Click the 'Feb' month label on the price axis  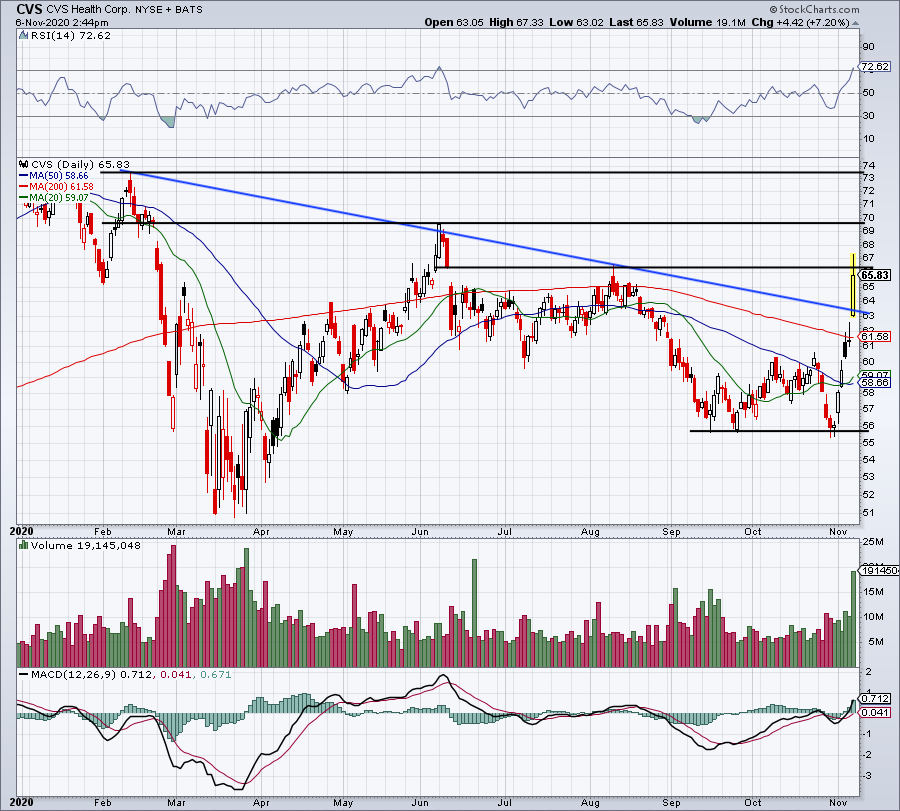(103, 531)
